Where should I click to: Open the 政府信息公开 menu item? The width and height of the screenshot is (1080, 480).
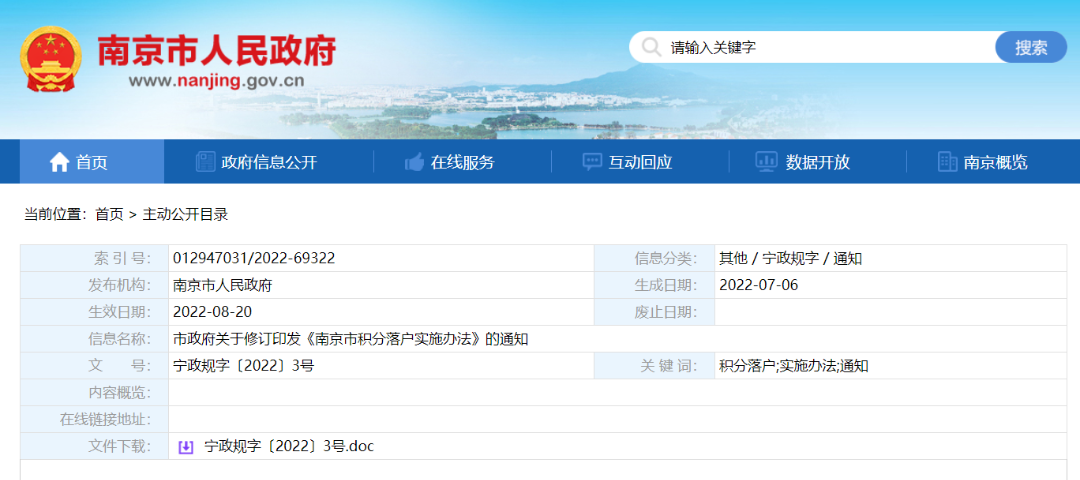coord(269,162)
